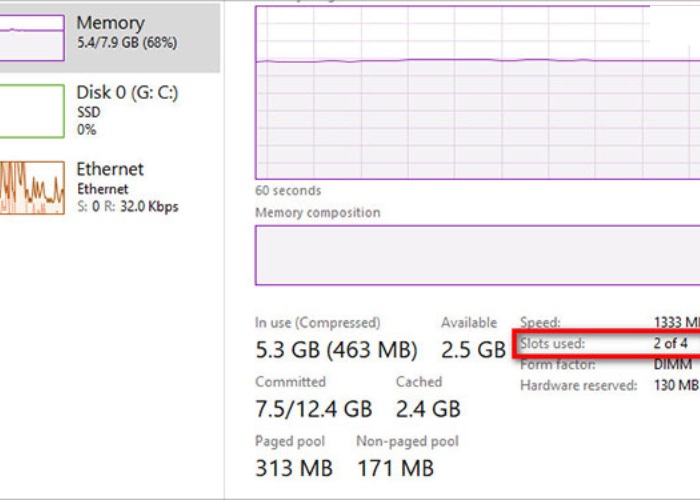Select the Memory mini graph thumbnail
This screenshot has width=700, height=500.
pos(32,36)
